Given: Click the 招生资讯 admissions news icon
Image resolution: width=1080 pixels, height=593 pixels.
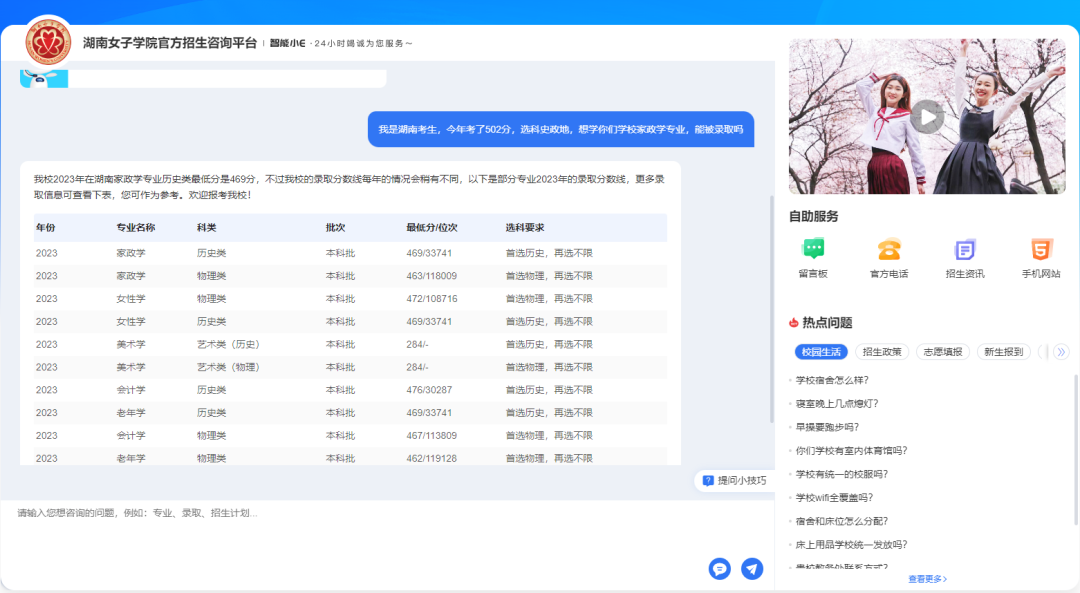Looking at the screenshot, I should point(965,250).
